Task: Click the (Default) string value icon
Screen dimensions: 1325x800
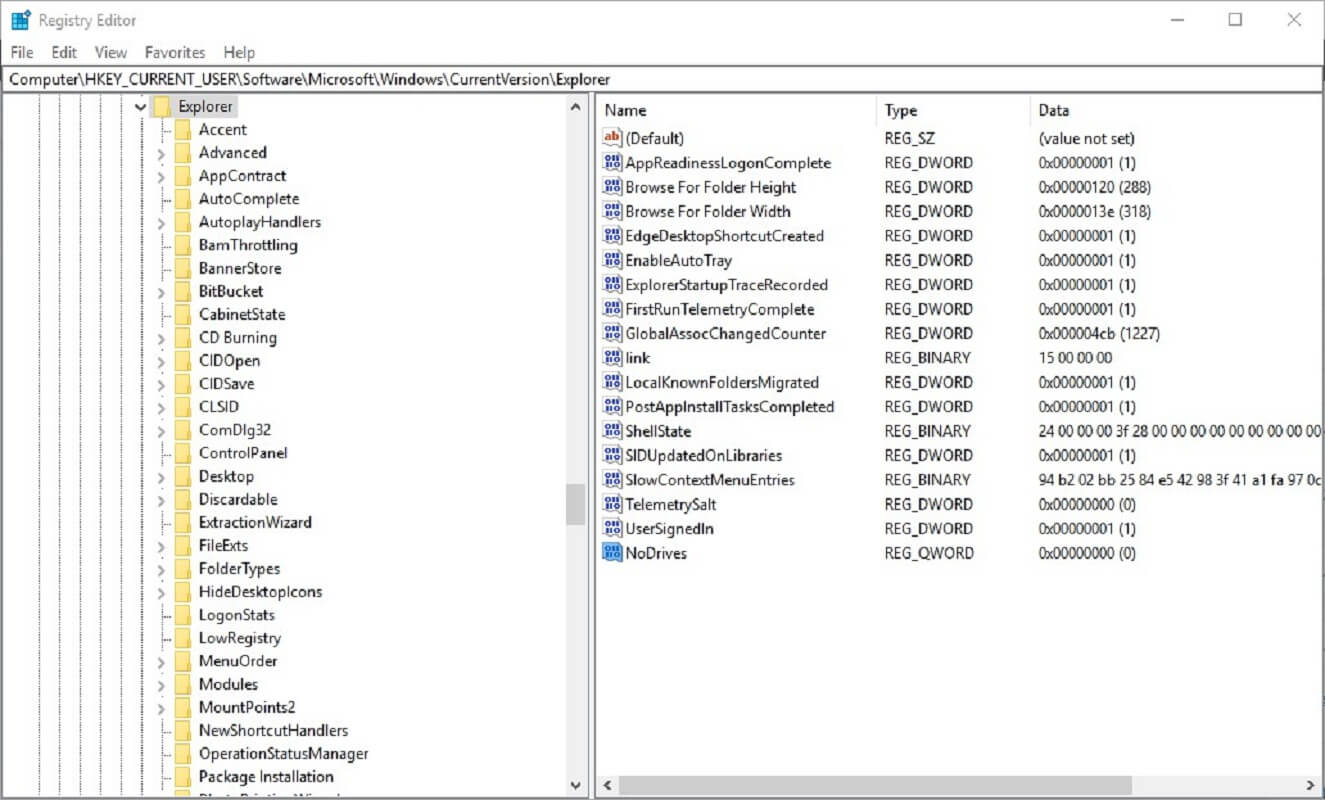Action: point(612,138)
